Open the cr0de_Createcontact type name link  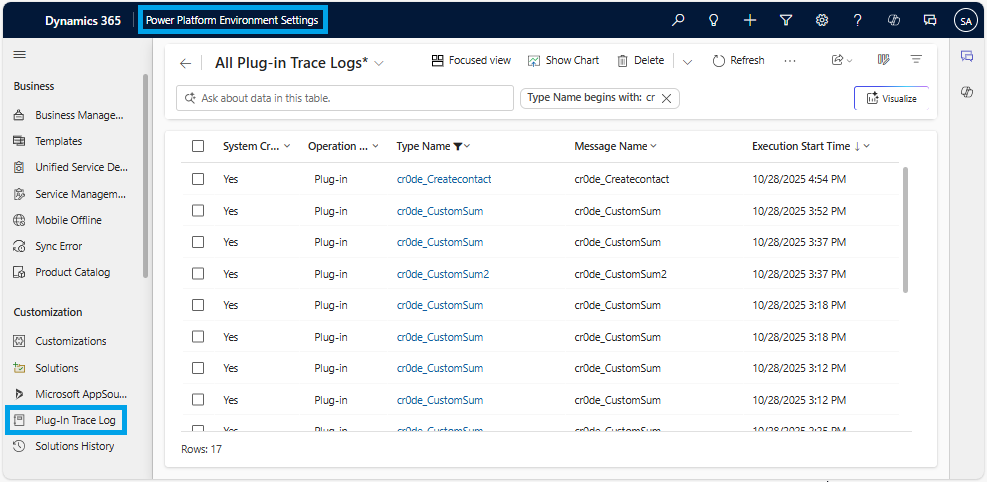[x=444, y=179]
